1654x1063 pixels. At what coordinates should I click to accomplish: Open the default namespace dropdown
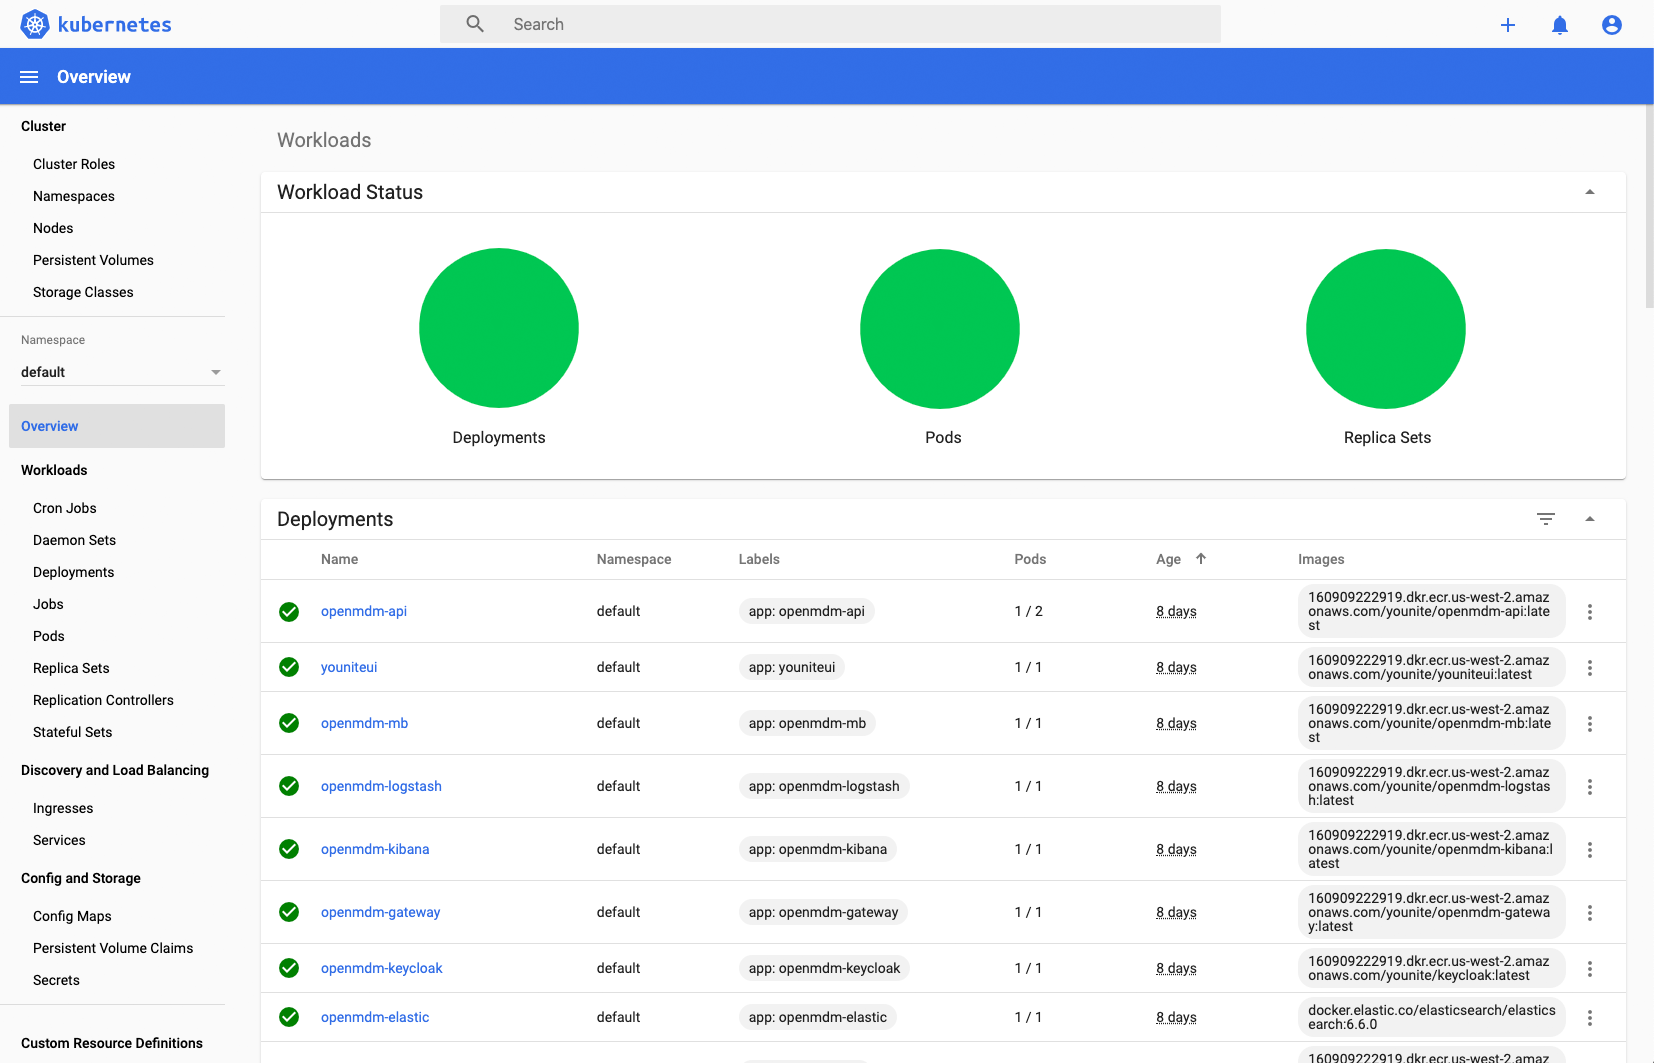click(121, 372)
